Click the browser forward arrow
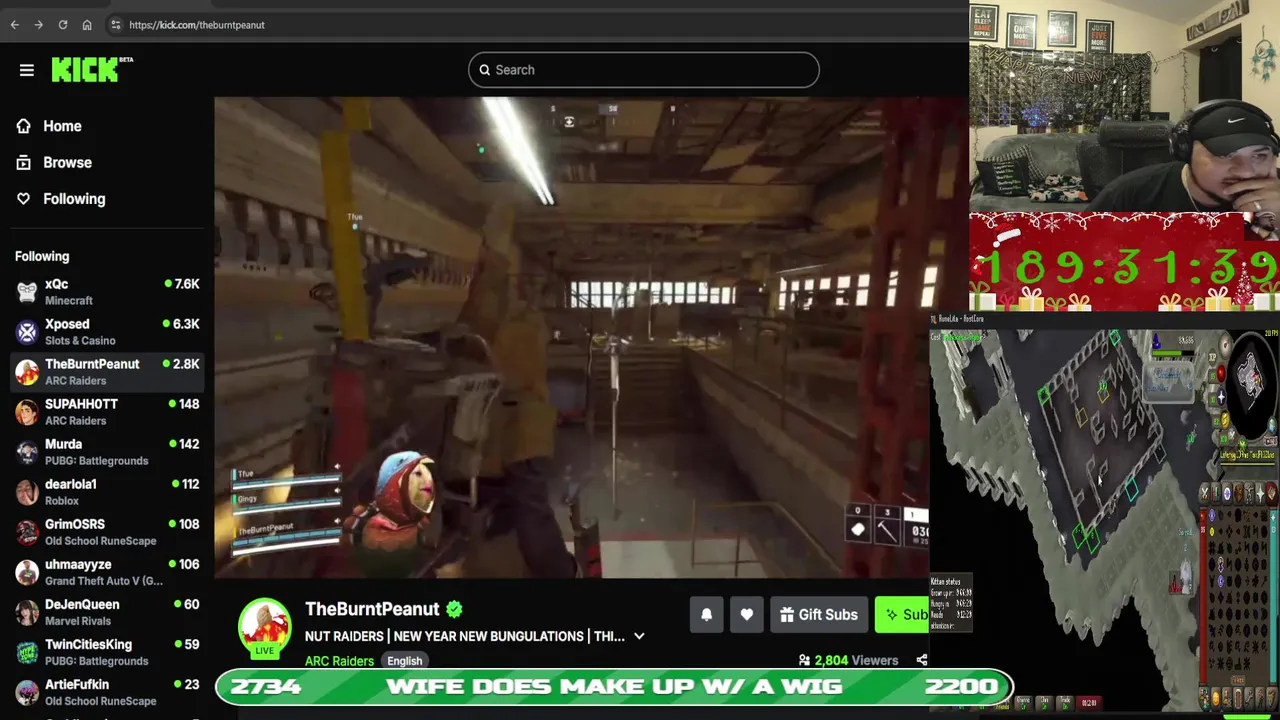The height and width of the screenshot is (720, 1280). pos(38,25)
